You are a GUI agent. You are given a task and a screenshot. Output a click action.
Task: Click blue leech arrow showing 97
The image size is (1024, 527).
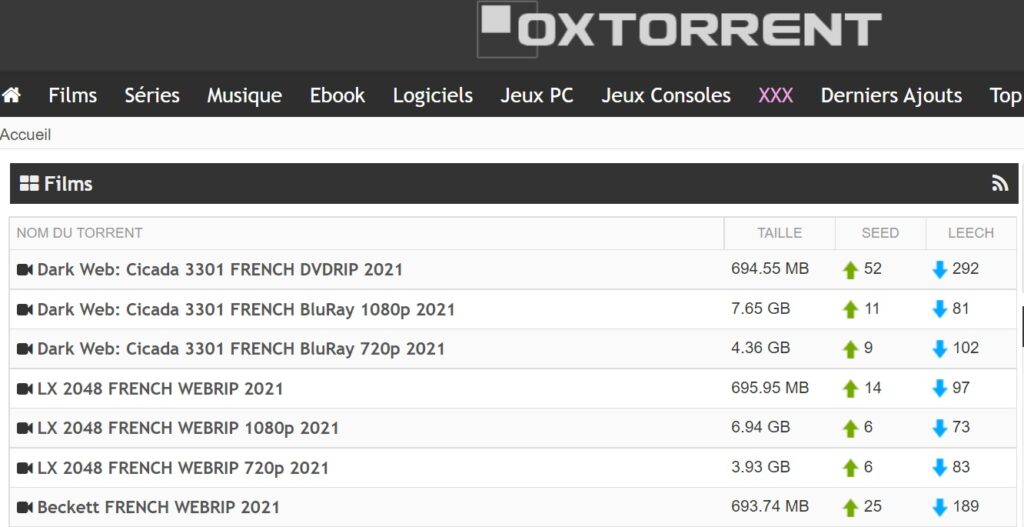pyautogui.click(x=940, y=389)
